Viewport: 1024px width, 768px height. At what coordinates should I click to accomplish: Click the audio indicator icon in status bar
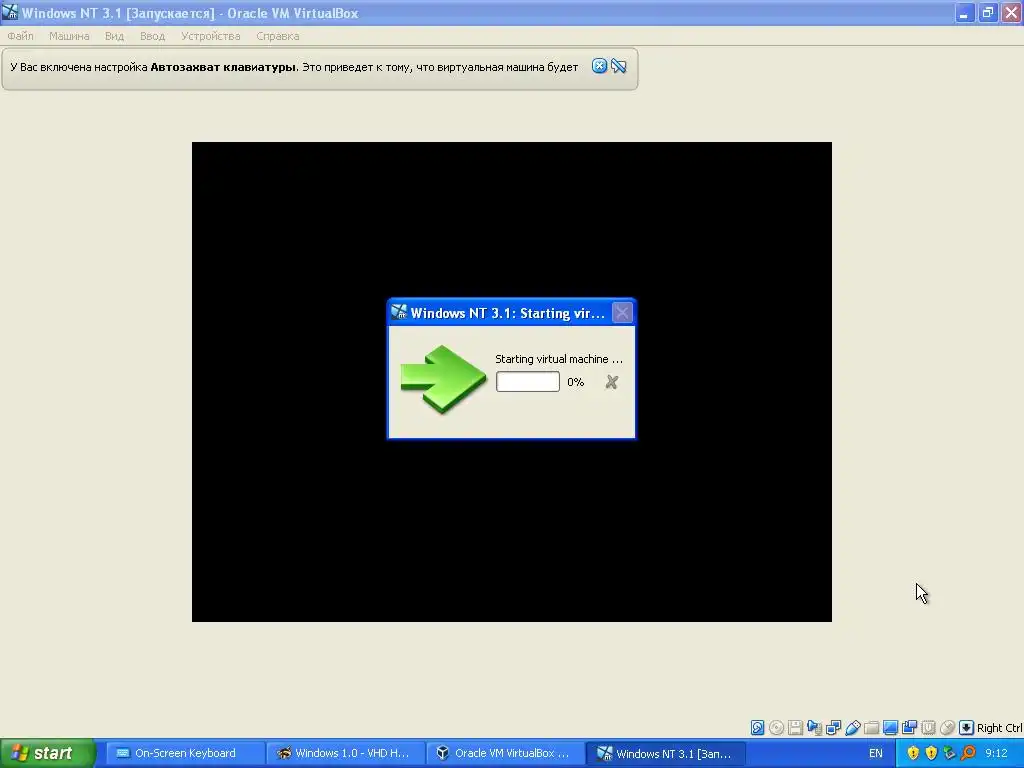coord(814,728)
